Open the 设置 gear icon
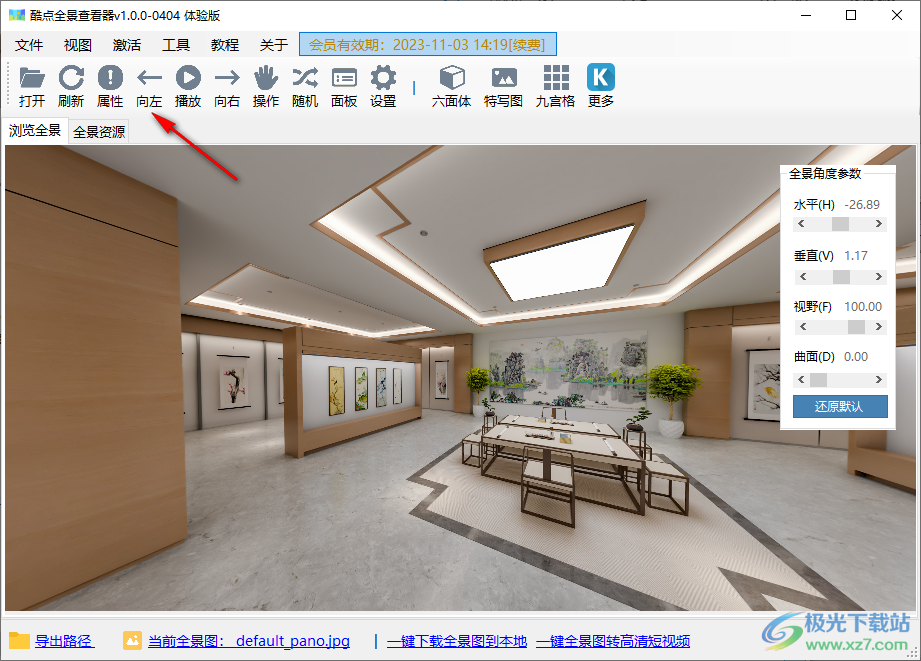The height and width of the screenshot is (661, 921). (383, 78)
